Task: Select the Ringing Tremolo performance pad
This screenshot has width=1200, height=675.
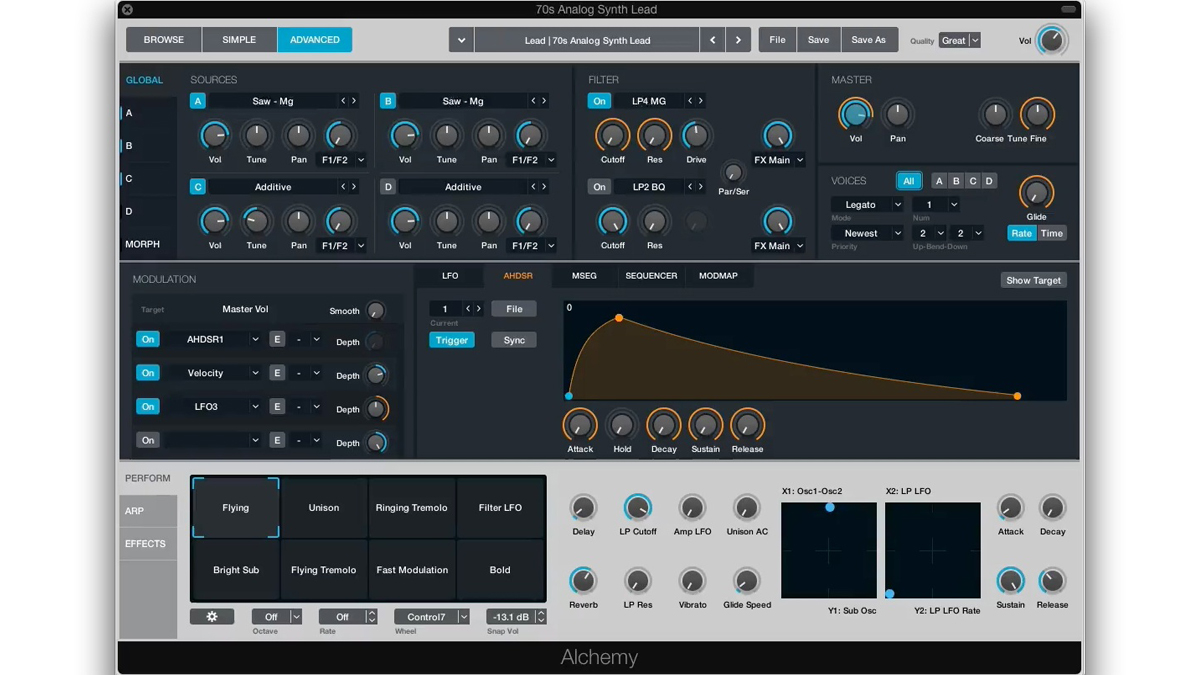Action: 412,508
